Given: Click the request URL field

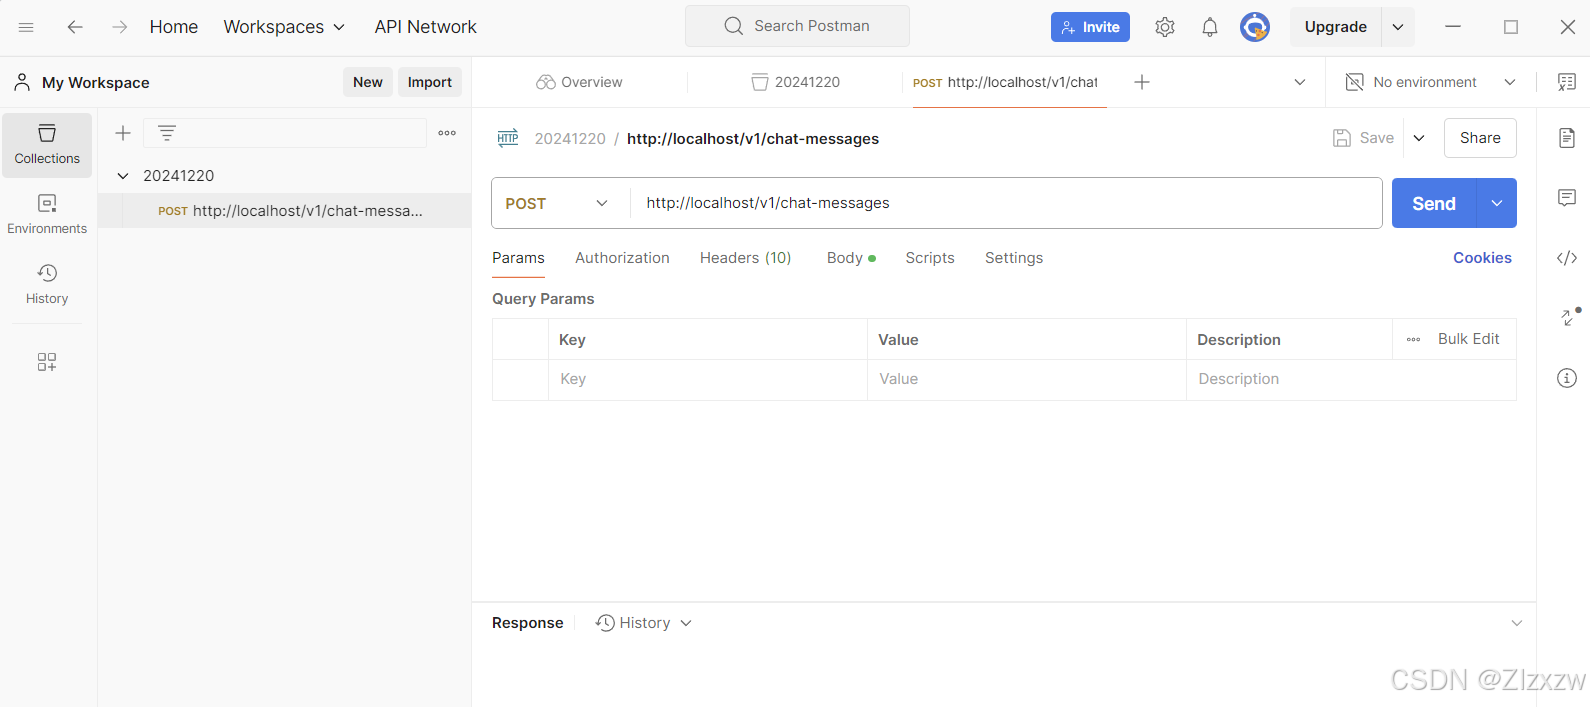Looking at the screenshot, I should point(1005,203).
